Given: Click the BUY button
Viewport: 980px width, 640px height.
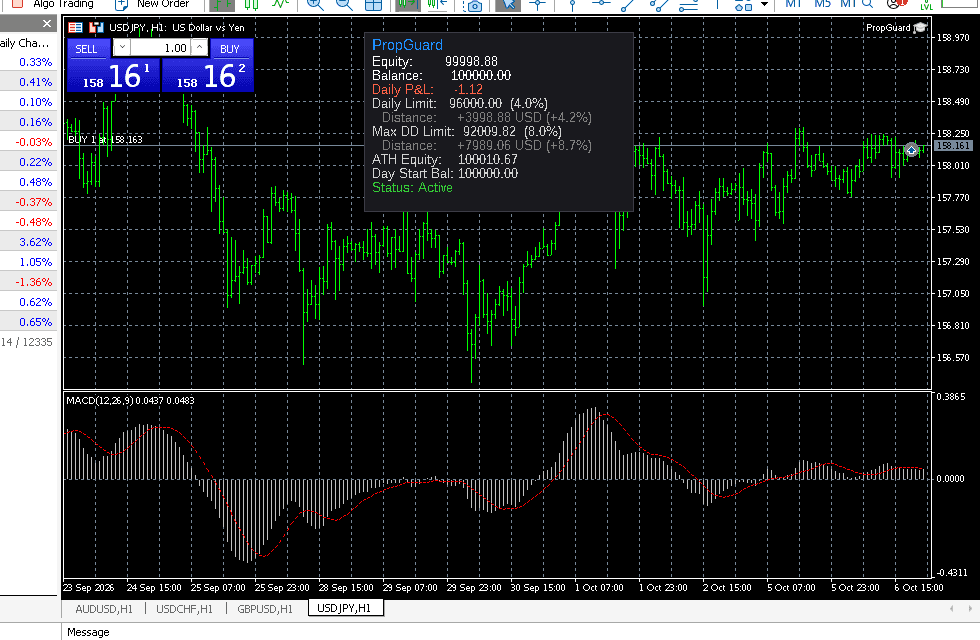Looking at the screenshot, I should [x=230, y=49].
